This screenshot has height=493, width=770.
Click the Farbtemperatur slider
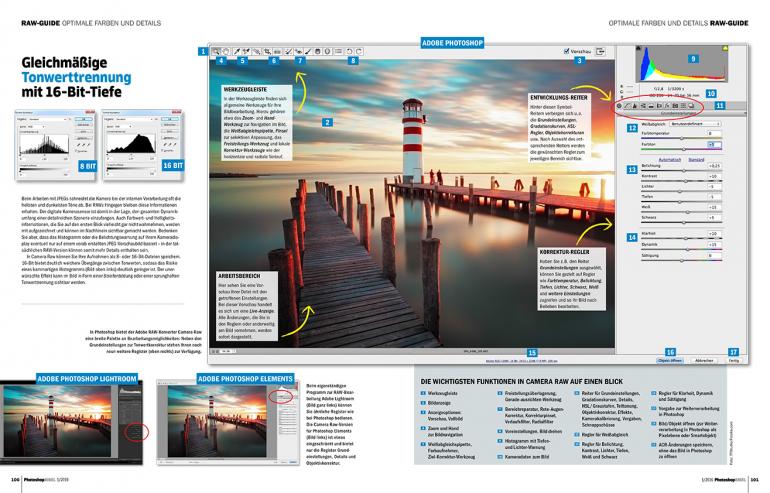682,138
